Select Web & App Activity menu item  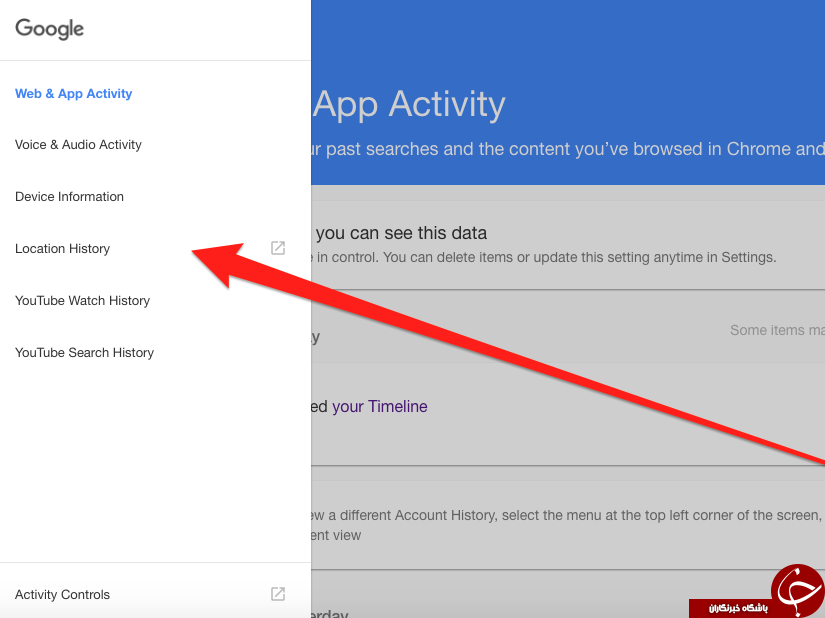click(74, 94)
